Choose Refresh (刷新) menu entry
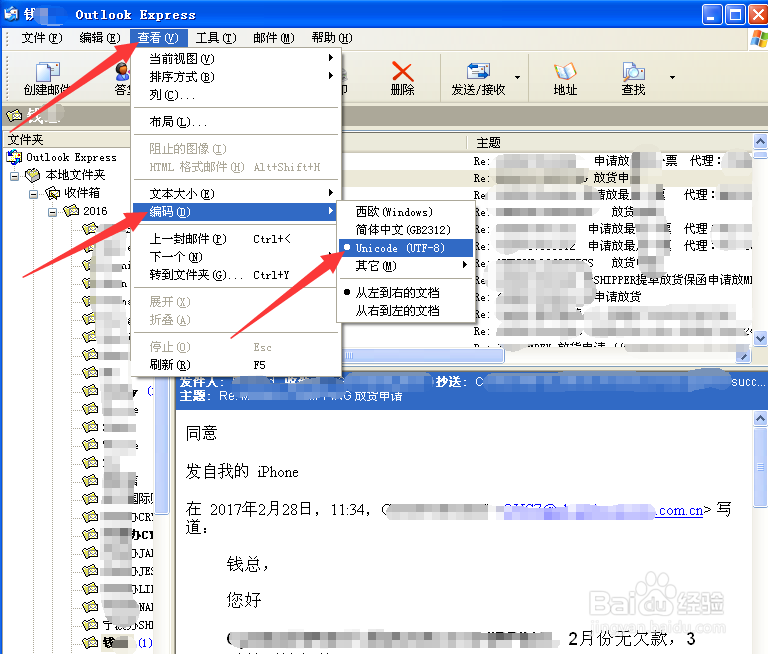 pyautogui.click(x=235, y=365)
